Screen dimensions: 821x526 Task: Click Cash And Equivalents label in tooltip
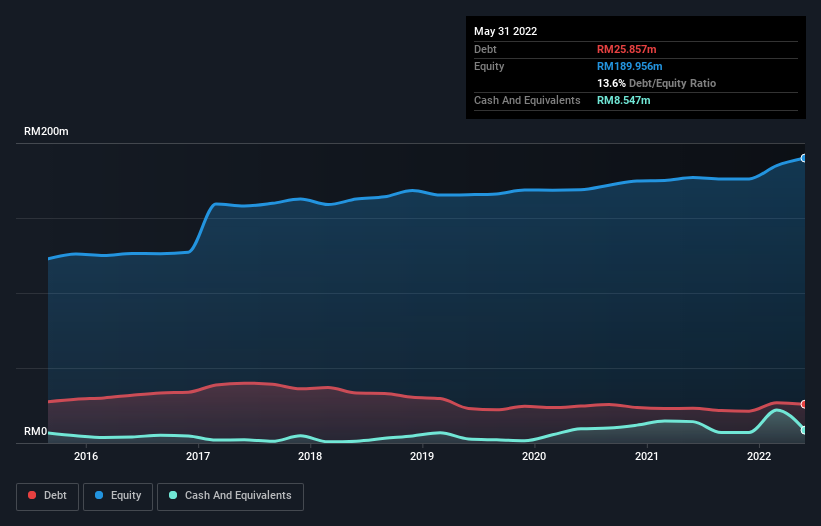[527, 100]
